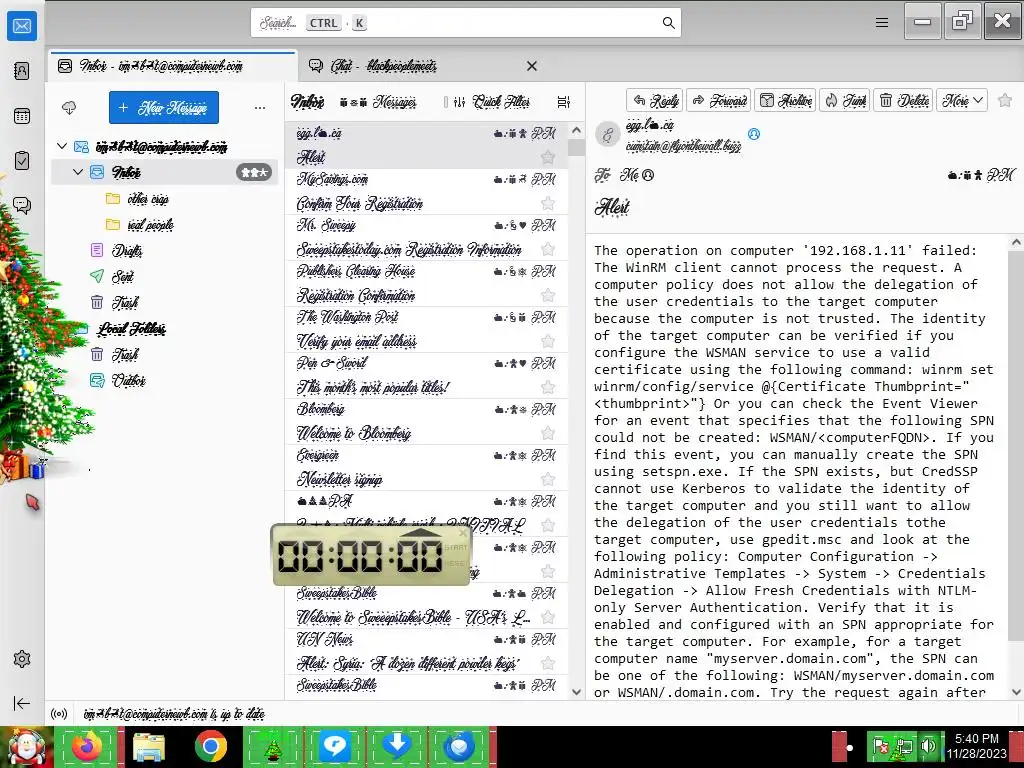The width and height of the screenshot is (1024, 768).
Task: Star the currently open message in header
Action: point(1005,101)
